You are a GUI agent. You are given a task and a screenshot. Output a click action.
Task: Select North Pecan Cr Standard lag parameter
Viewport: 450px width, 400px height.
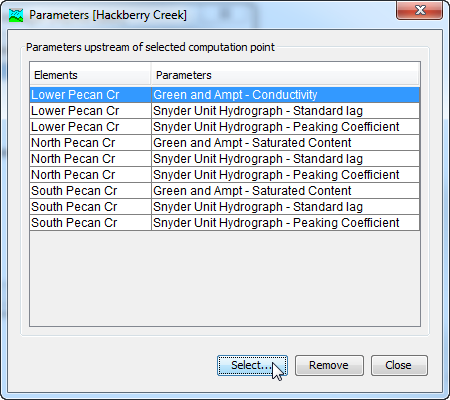point(285,159)
